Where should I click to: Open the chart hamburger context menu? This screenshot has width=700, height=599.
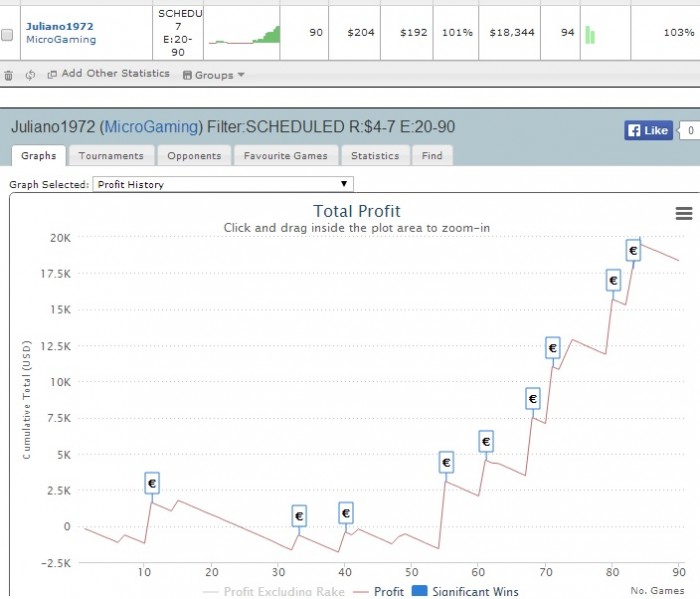coord(683,214)
